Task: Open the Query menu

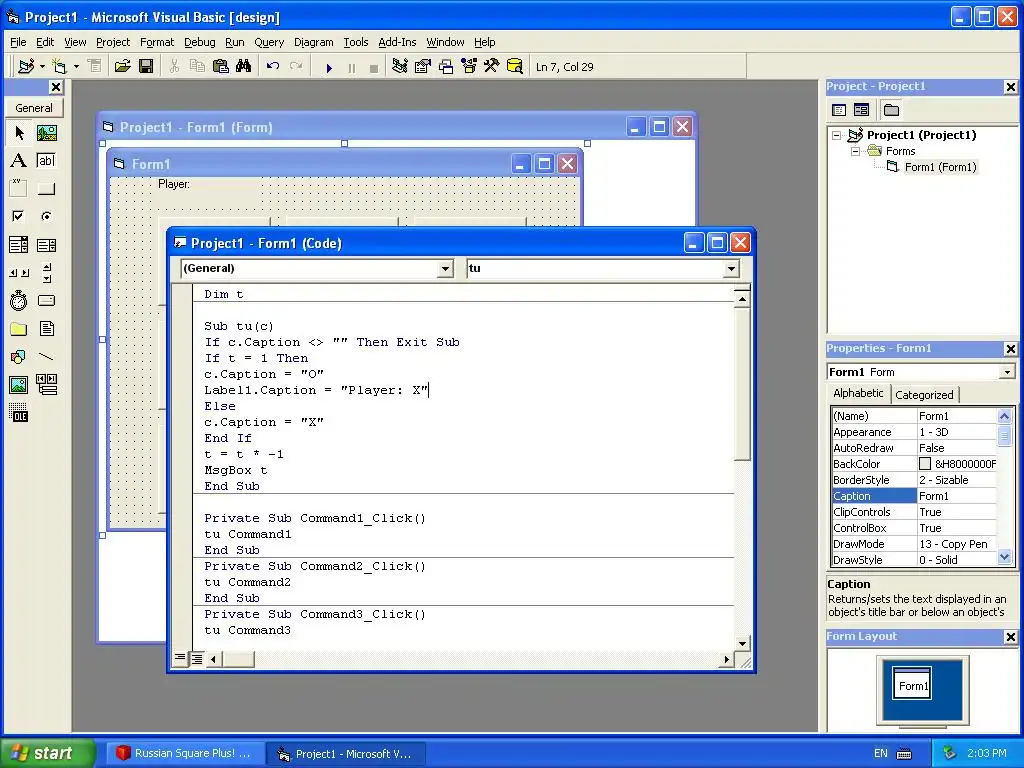Action: pyautogui.click(x=269, y=42)
